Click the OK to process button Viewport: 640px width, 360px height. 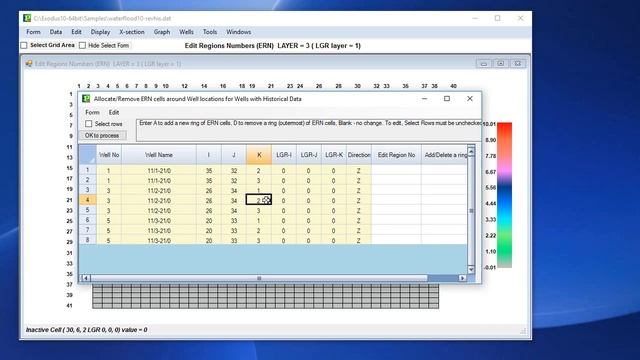coord(102,135)
